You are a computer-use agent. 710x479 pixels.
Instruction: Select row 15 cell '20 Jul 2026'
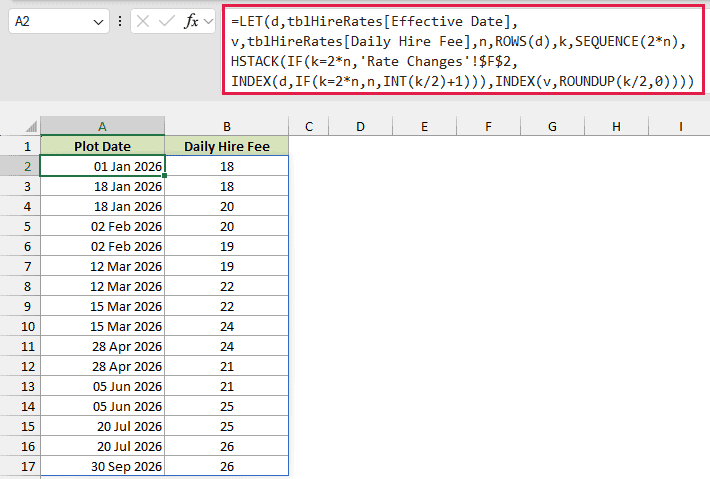click(102, 426)
